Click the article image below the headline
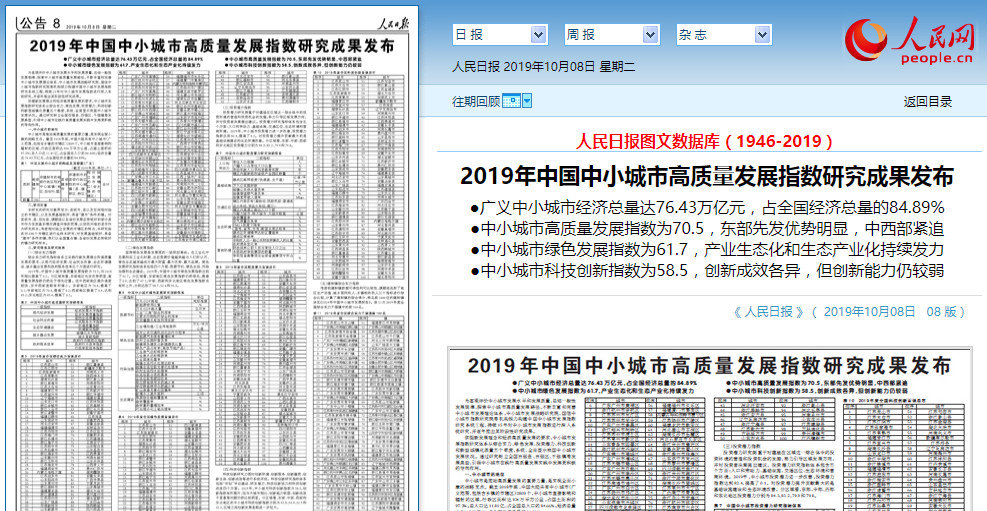The image size is (987, 511). coord(708,429)
